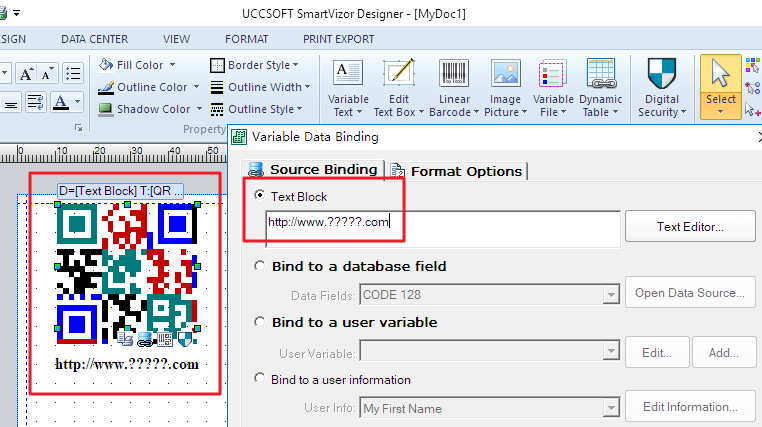Decrease font size with smaller A icon

pyautogui.click(x=47, y=74)
